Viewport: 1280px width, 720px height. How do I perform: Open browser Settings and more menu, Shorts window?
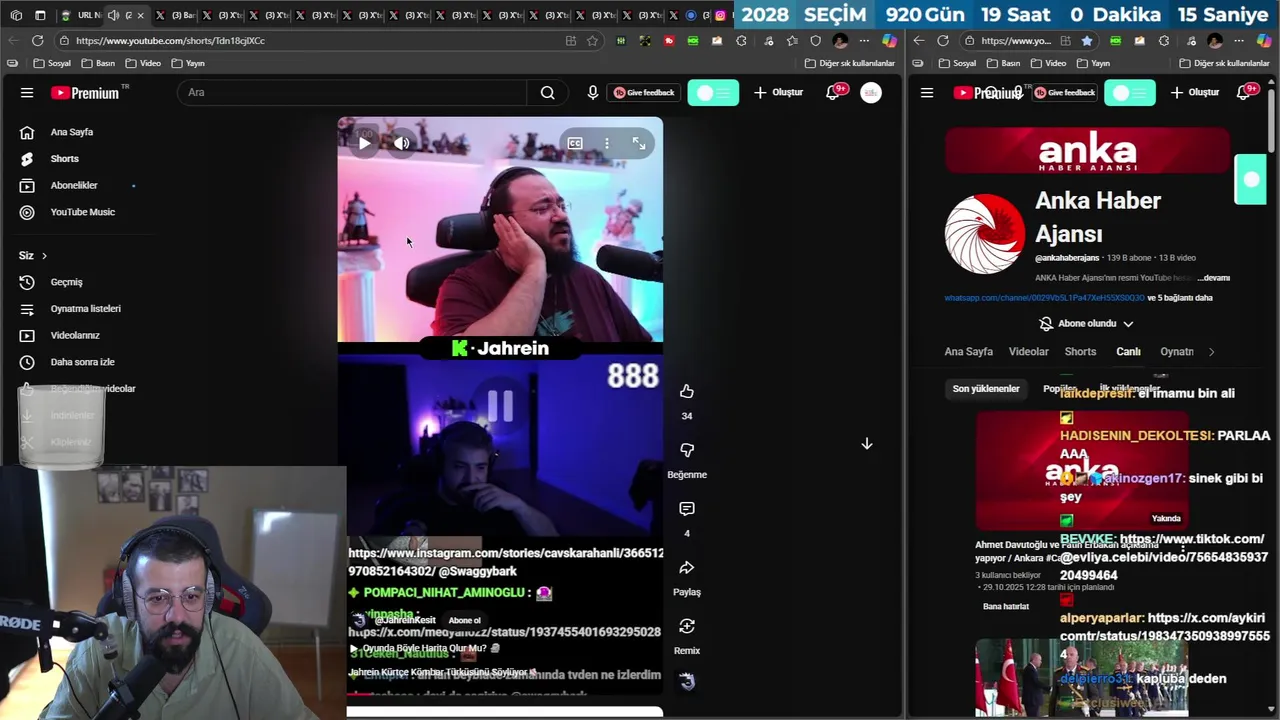pos(864,41)
